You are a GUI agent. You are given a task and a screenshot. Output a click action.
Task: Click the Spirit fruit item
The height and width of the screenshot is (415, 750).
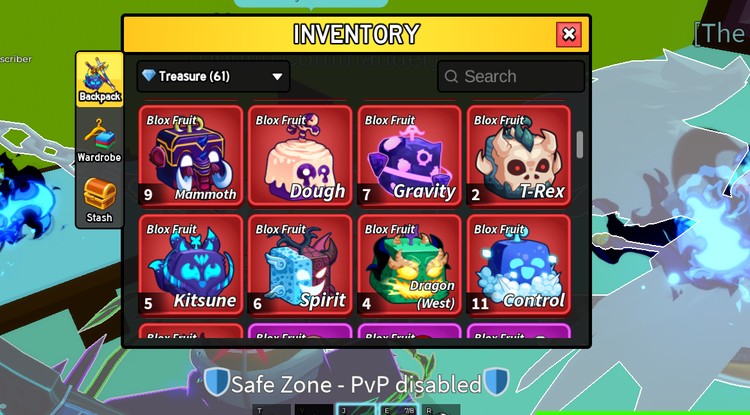pyautogui.click(x=300, y=265)
